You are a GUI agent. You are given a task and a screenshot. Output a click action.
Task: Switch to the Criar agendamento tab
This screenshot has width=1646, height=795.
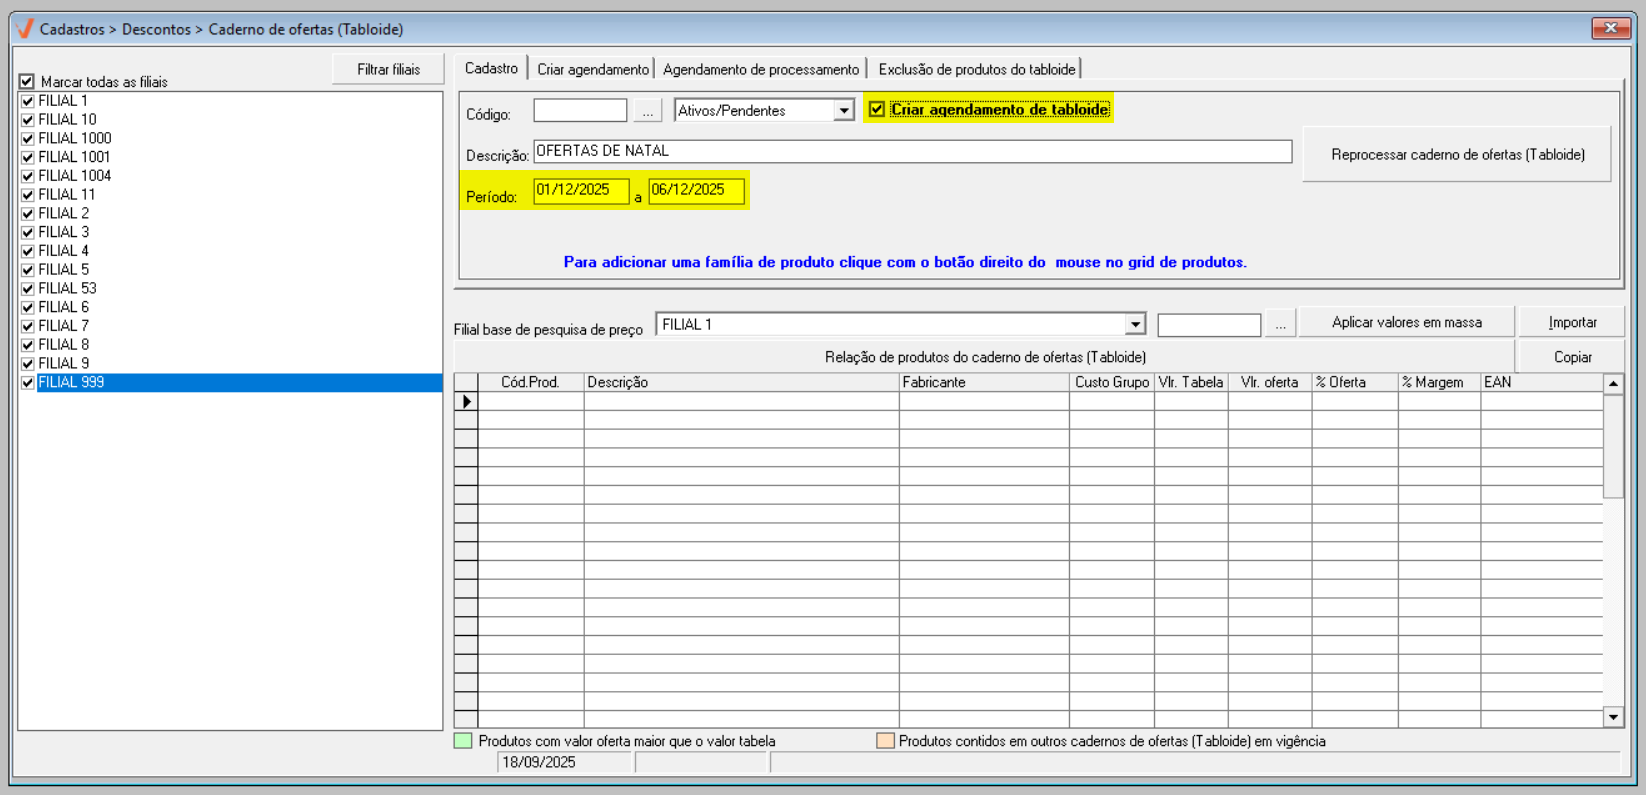click(592, 69)
